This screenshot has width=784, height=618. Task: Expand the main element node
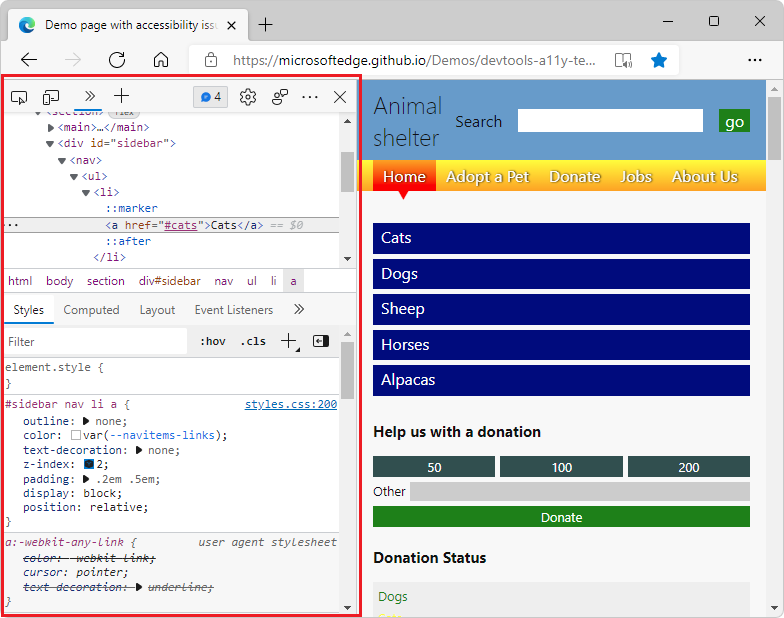point(50,128)
